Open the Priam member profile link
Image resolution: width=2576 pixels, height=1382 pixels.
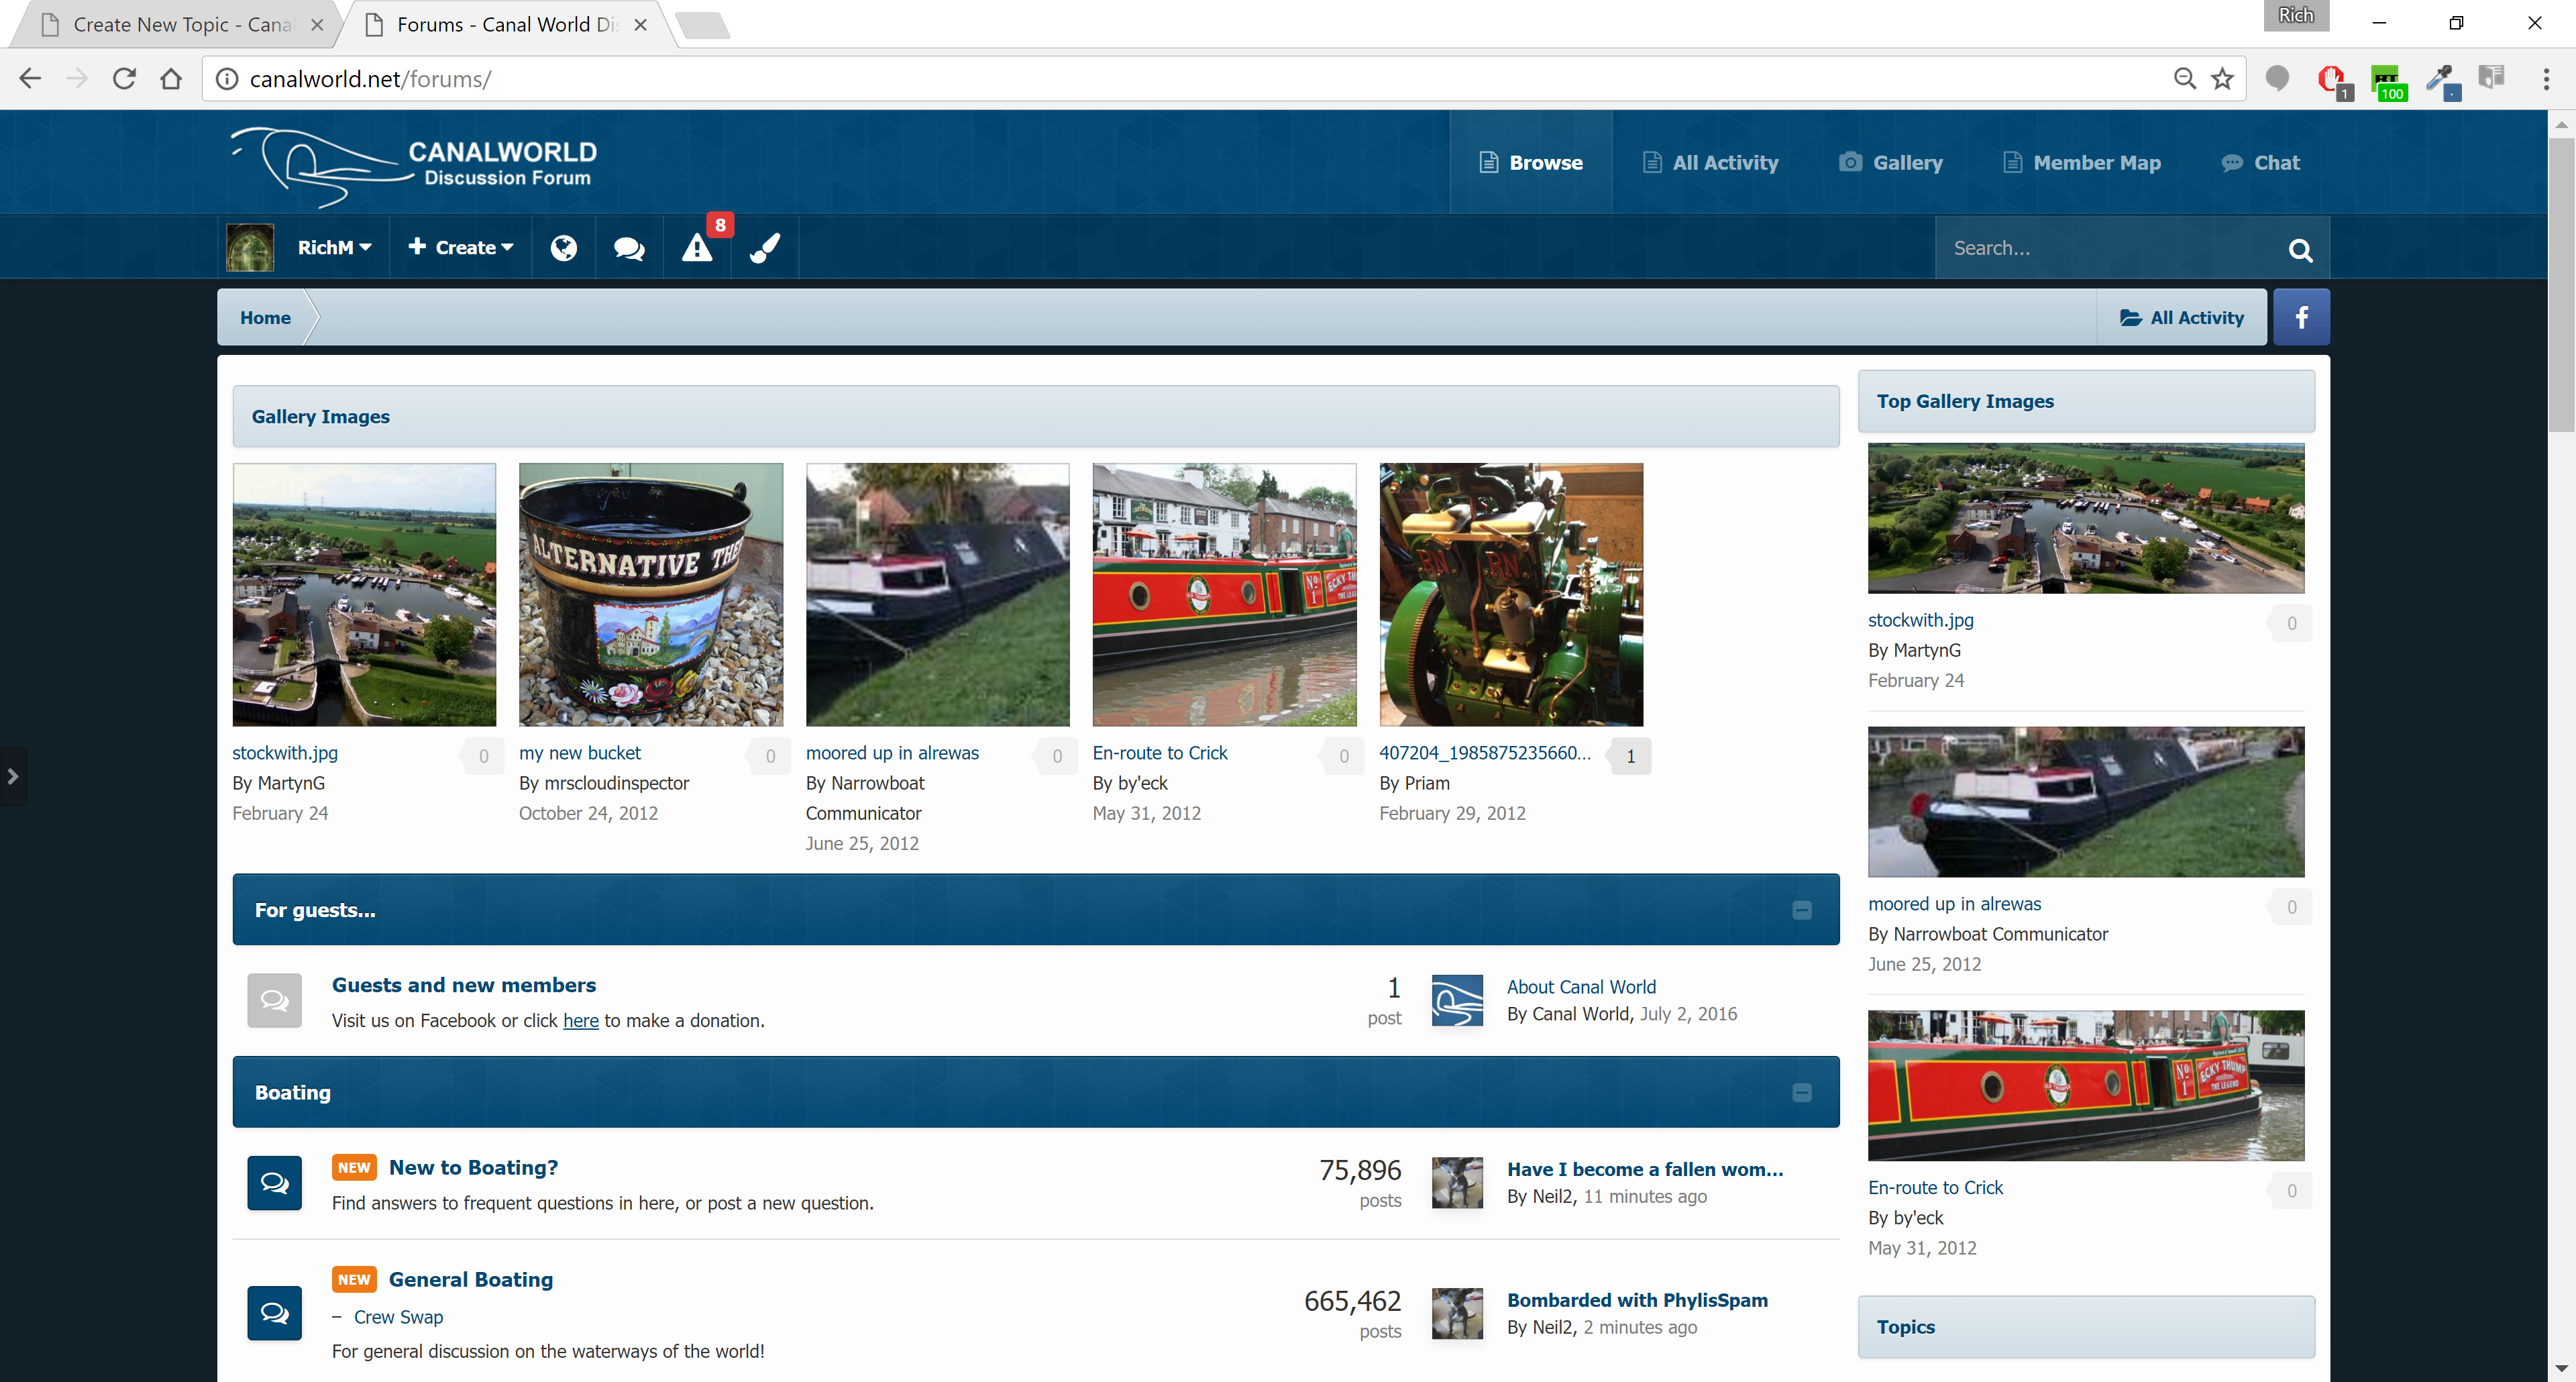[x=1427, y=783]
